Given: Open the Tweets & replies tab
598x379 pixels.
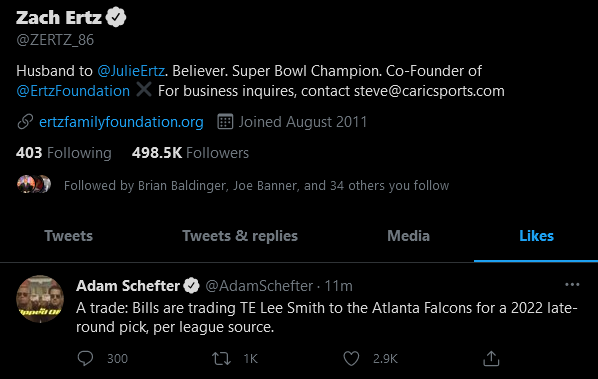Looking at the screenshot, I should click(240, 236).
